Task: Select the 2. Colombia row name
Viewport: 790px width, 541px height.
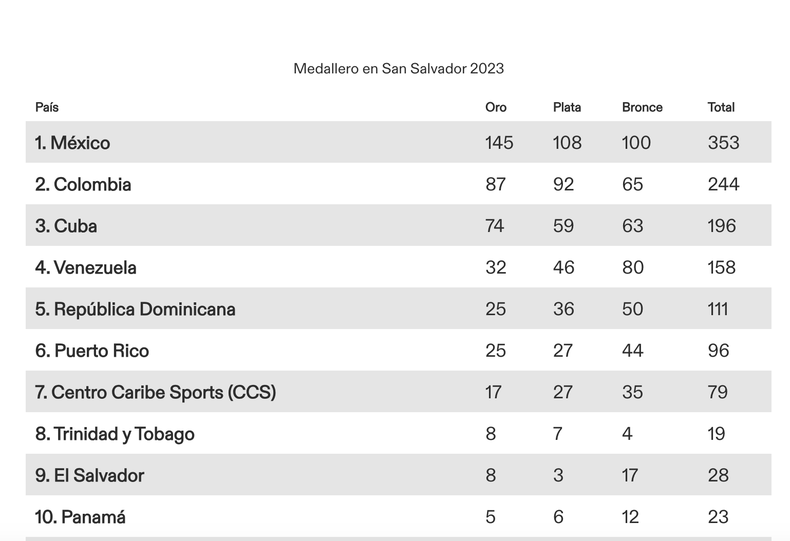Action: click(x=83, y=184)
